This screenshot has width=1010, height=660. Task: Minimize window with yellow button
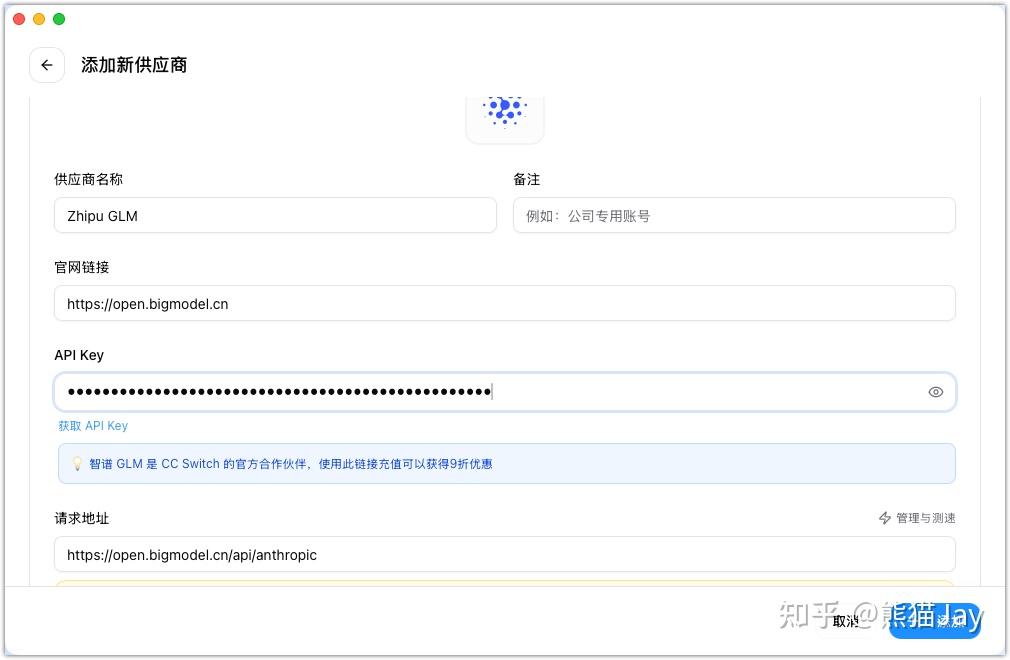39,19
